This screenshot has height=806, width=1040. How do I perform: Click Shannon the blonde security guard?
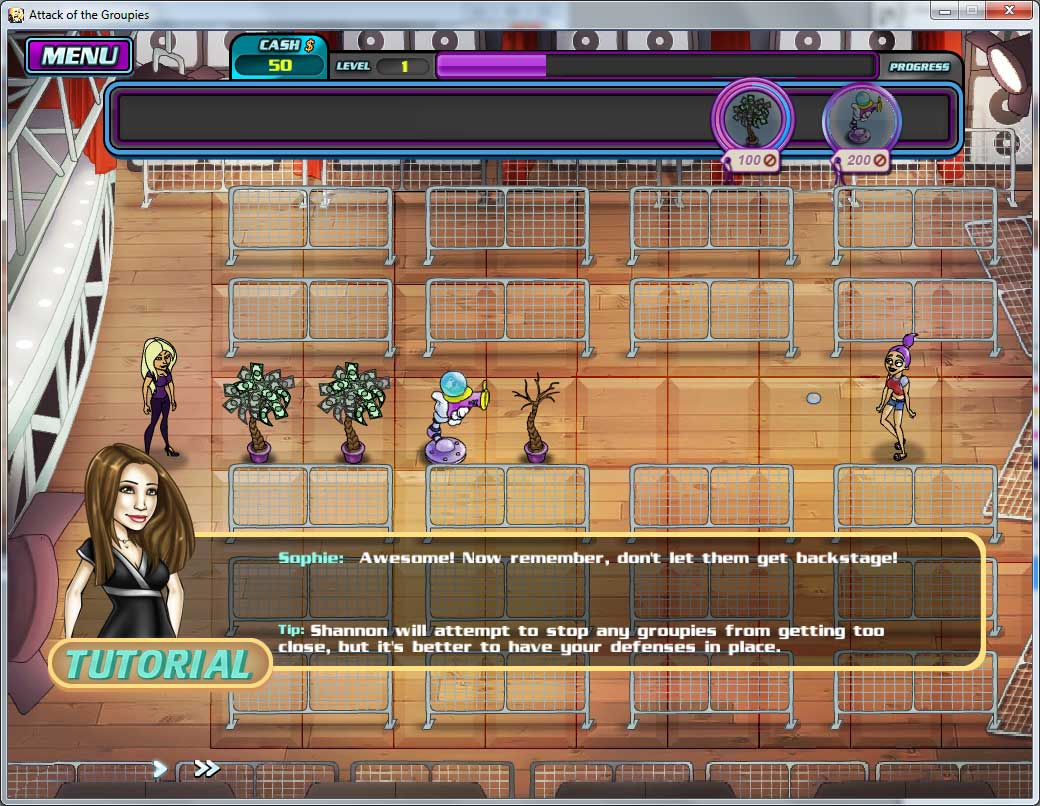click(x=160, y=396)
